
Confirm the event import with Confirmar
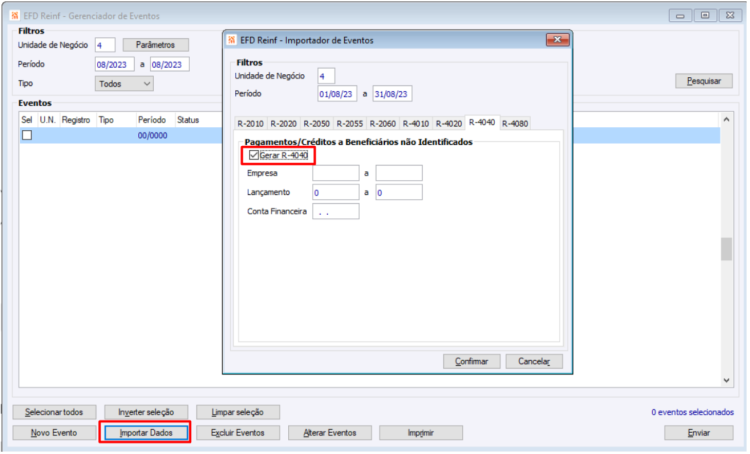click(472, 361)
